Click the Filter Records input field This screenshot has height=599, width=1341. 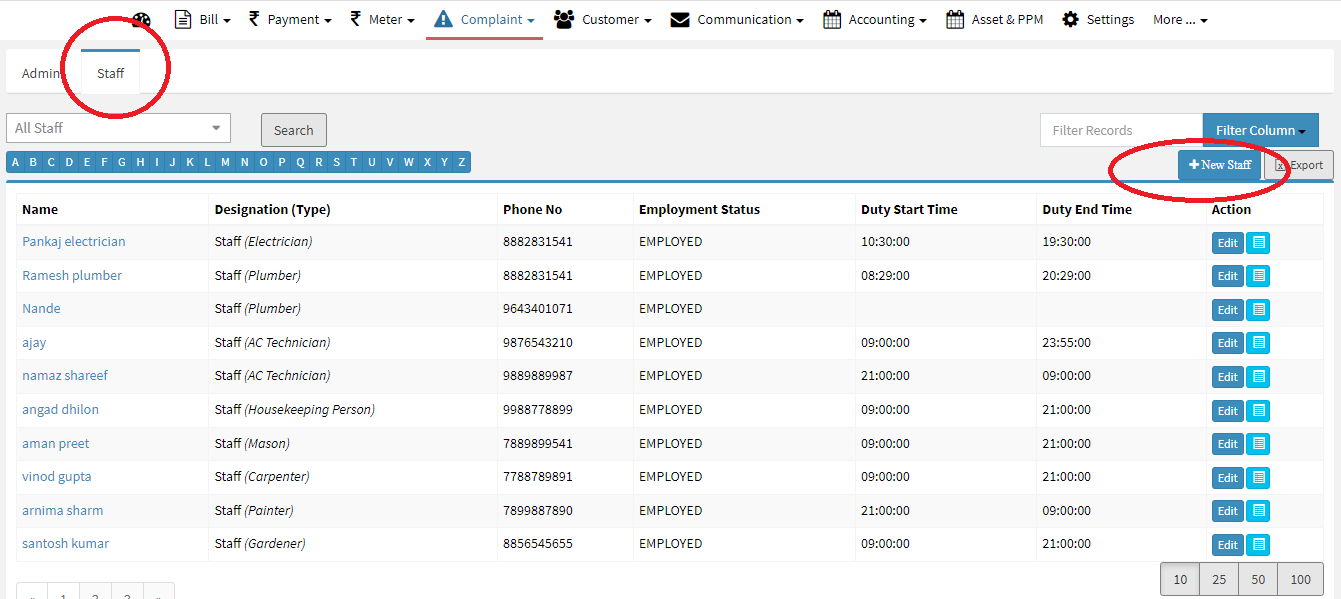(1120, 130)
